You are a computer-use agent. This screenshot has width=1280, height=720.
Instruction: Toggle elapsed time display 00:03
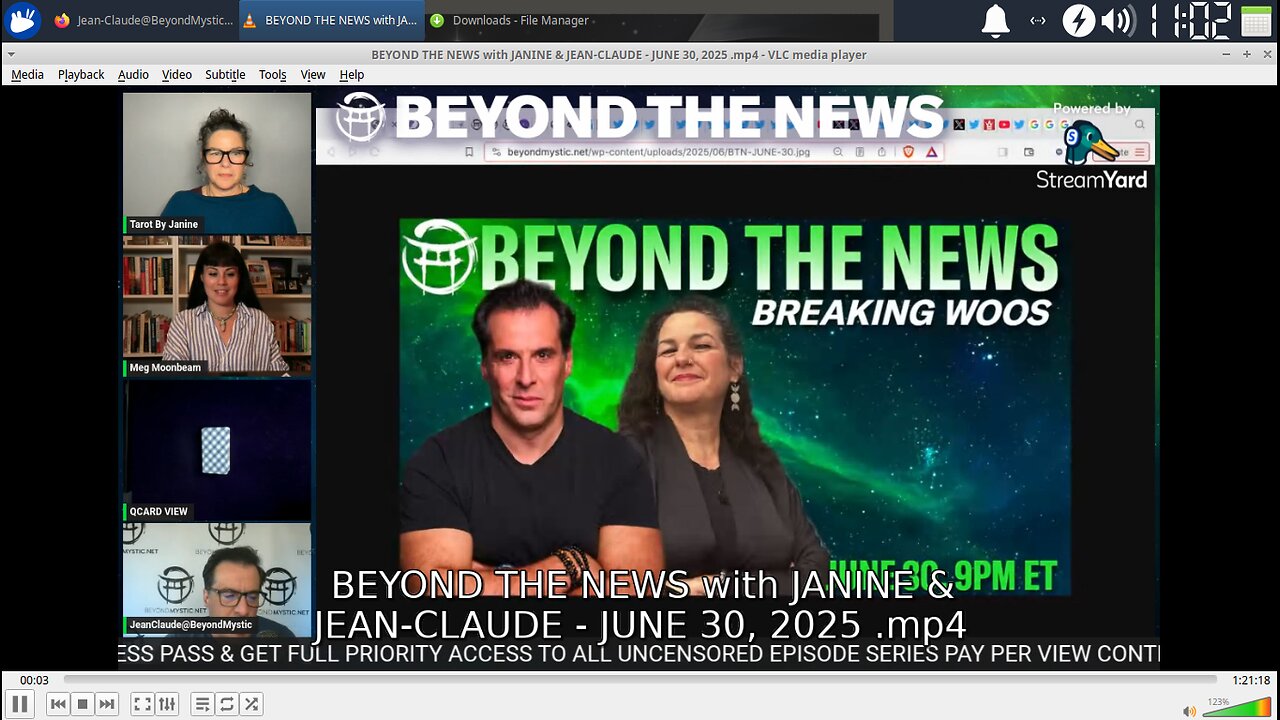[x=34, y=681]
